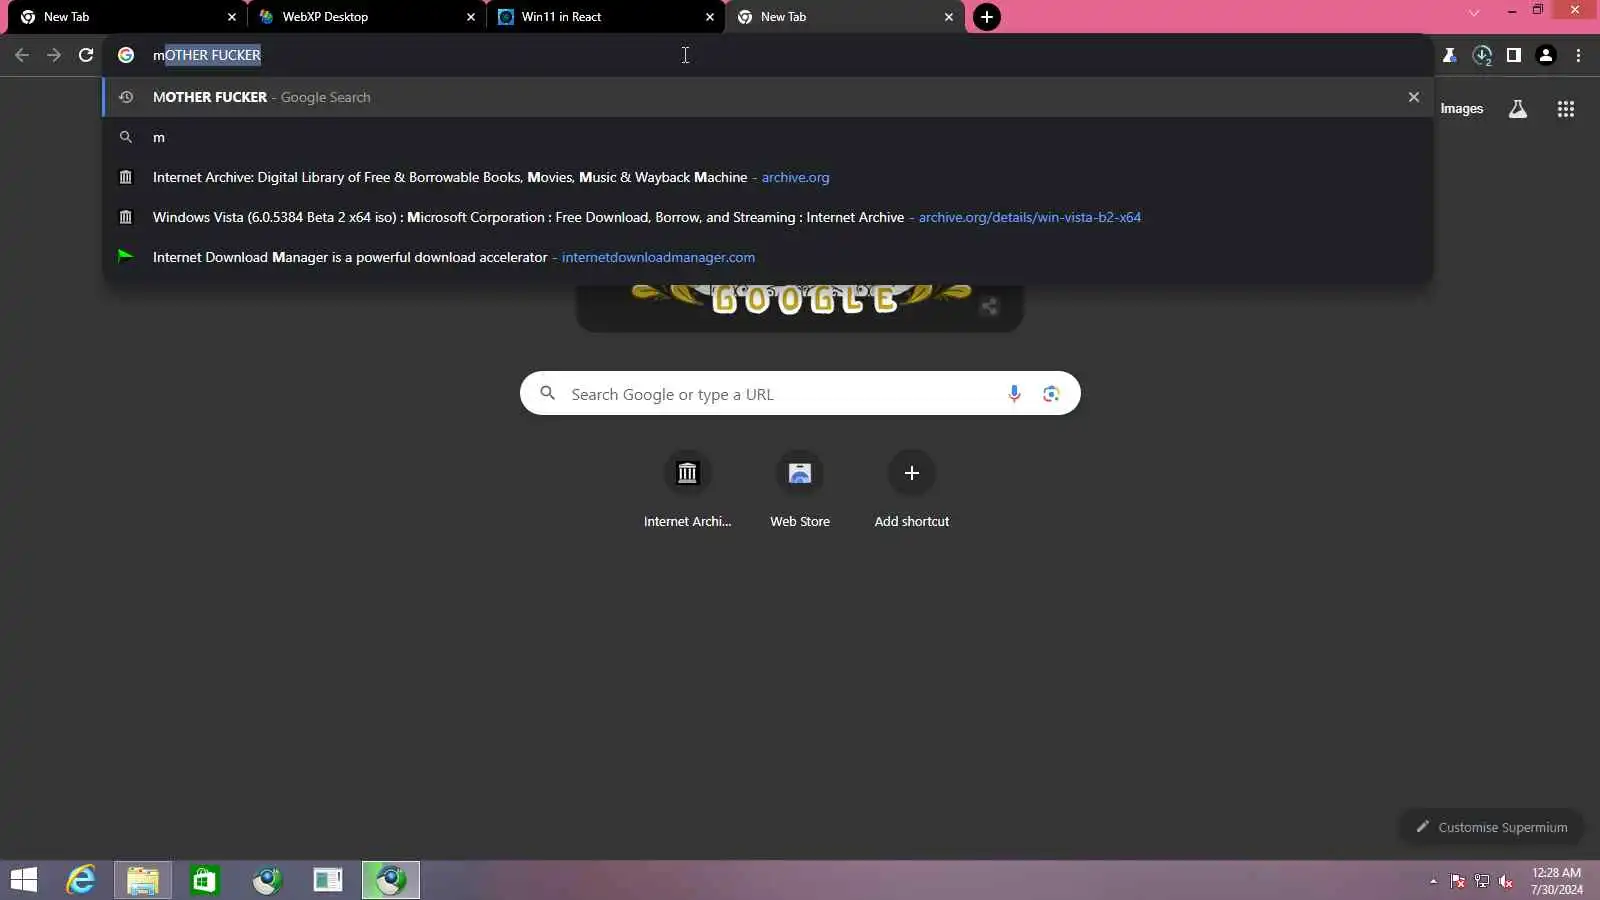Viewport: 1600px width, 900px height.
Task: Open the Windows Start button
Action: [x=24, y=880]
